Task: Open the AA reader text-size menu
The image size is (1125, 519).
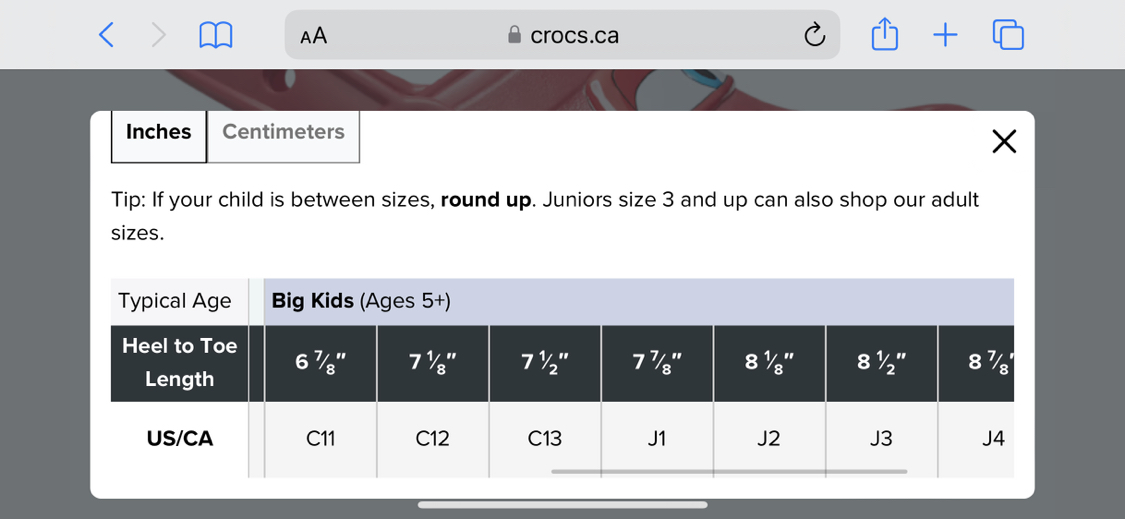Action: [x=313, y=36]
